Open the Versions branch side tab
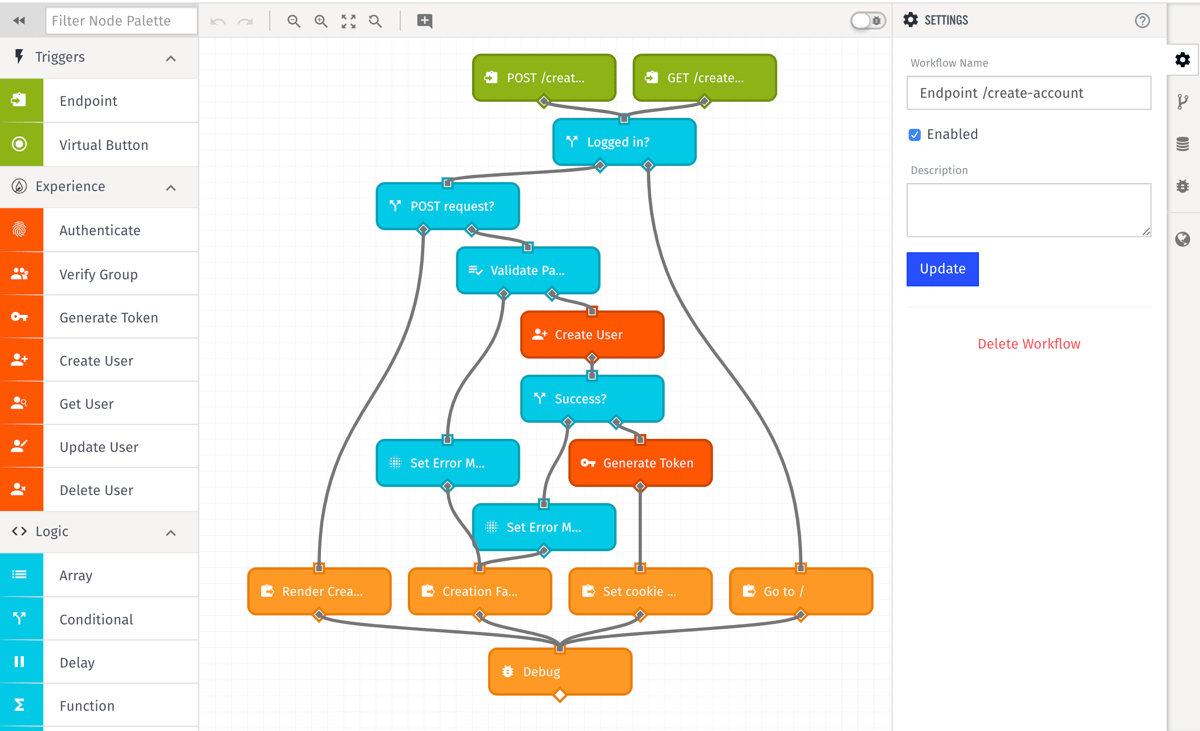Viewport: 1200px width, 731px height. point(1183,101)
